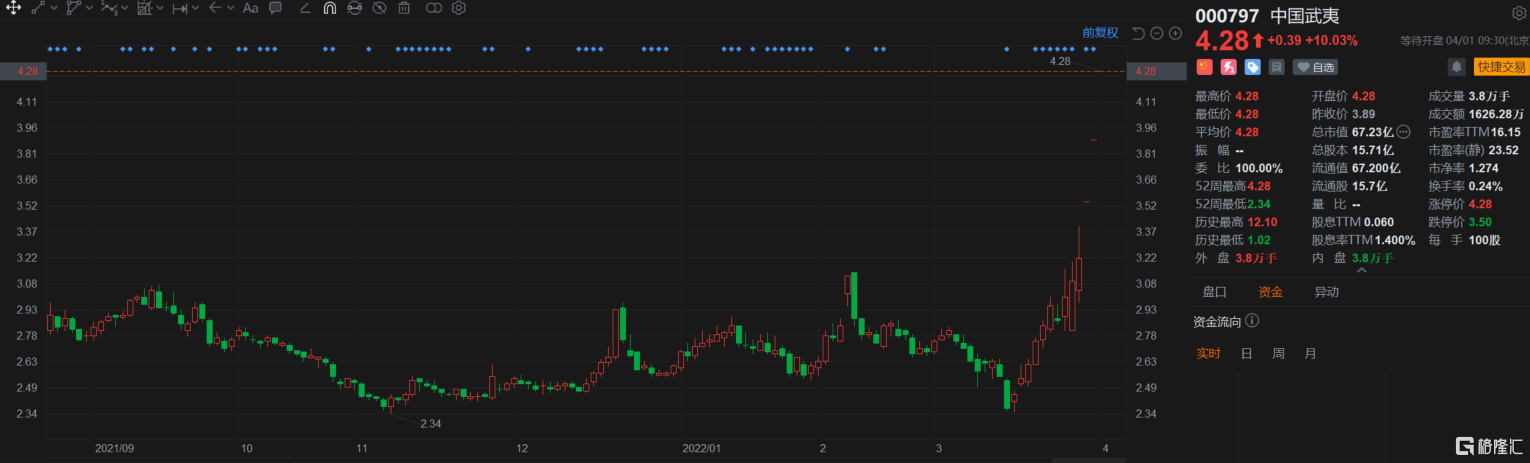Expand the measurement tool dropdown
Image resolution: width=1530 pixels, height=463 pixels.
tap(195, 8)
